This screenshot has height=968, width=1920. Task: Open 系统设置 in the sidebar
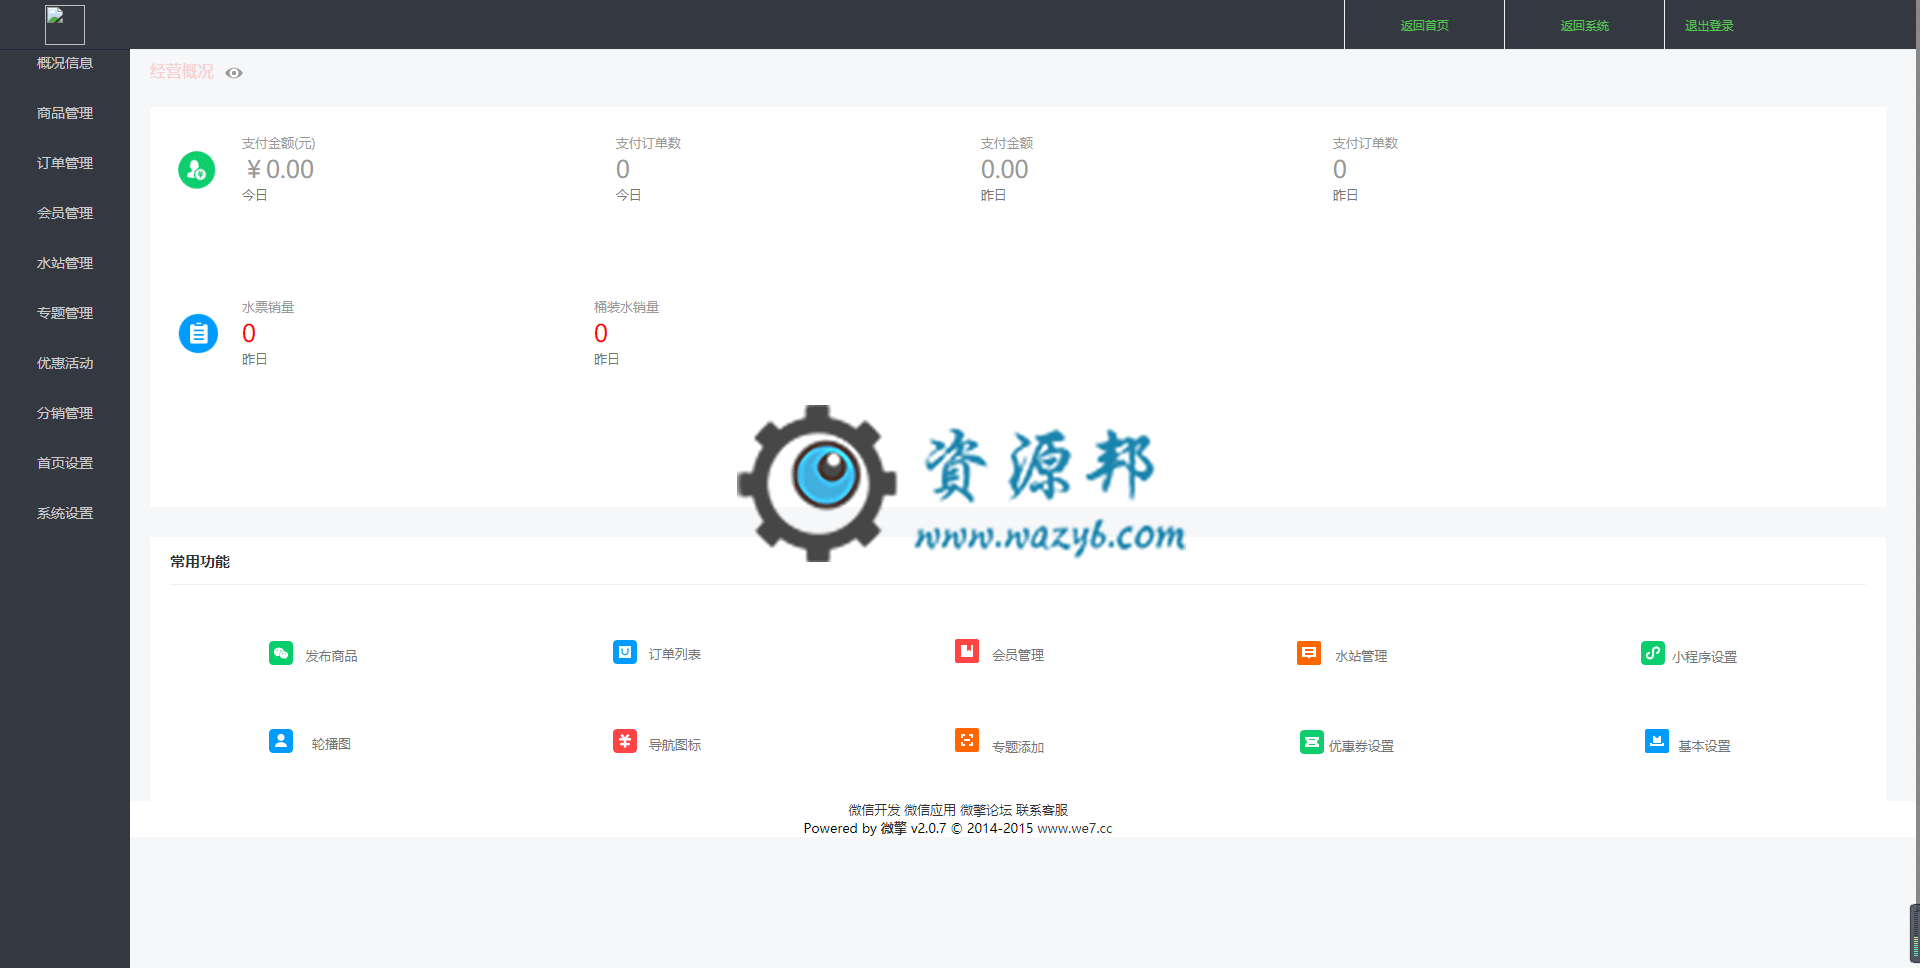pyautogui.click(x=65, y=513)
